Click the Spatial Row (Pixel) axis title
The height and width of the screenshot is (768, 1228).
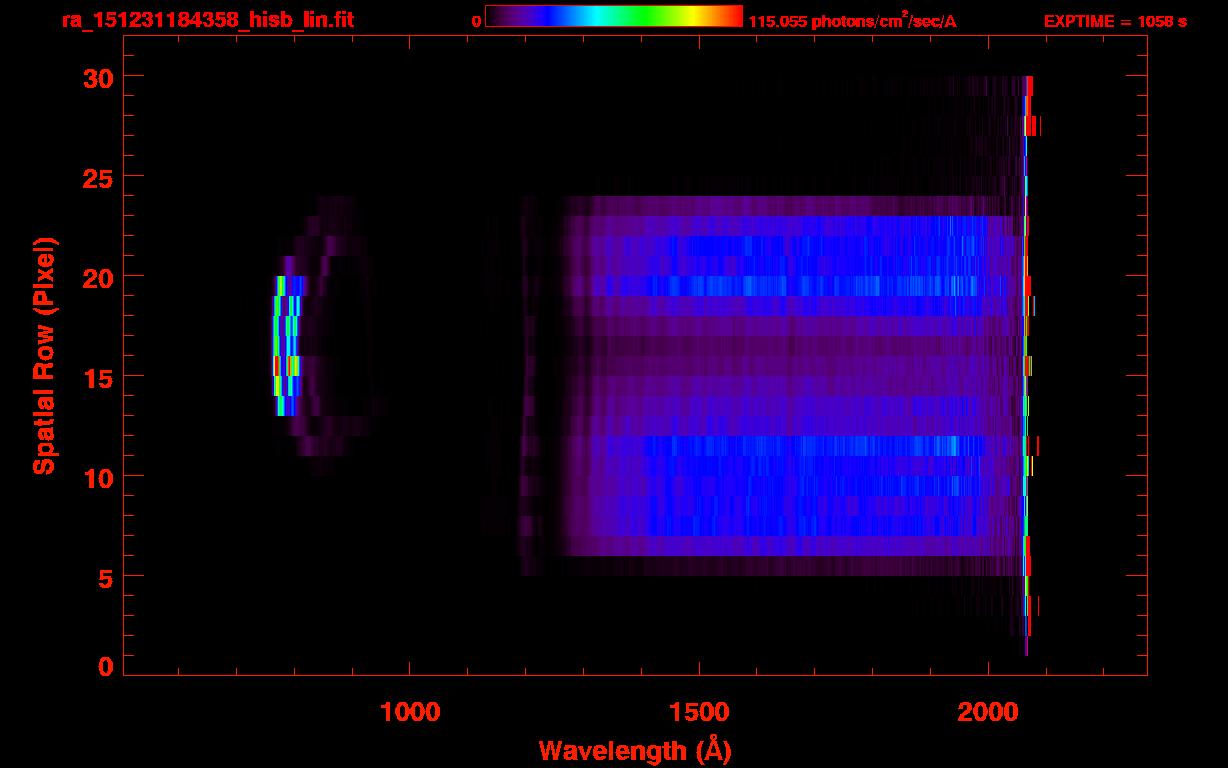[43, 355]
